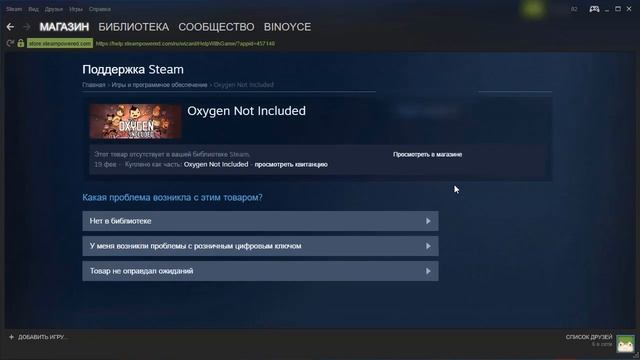Open the Друзья menu
Screen dimensions: 640x360
click(x=54, y=9)
